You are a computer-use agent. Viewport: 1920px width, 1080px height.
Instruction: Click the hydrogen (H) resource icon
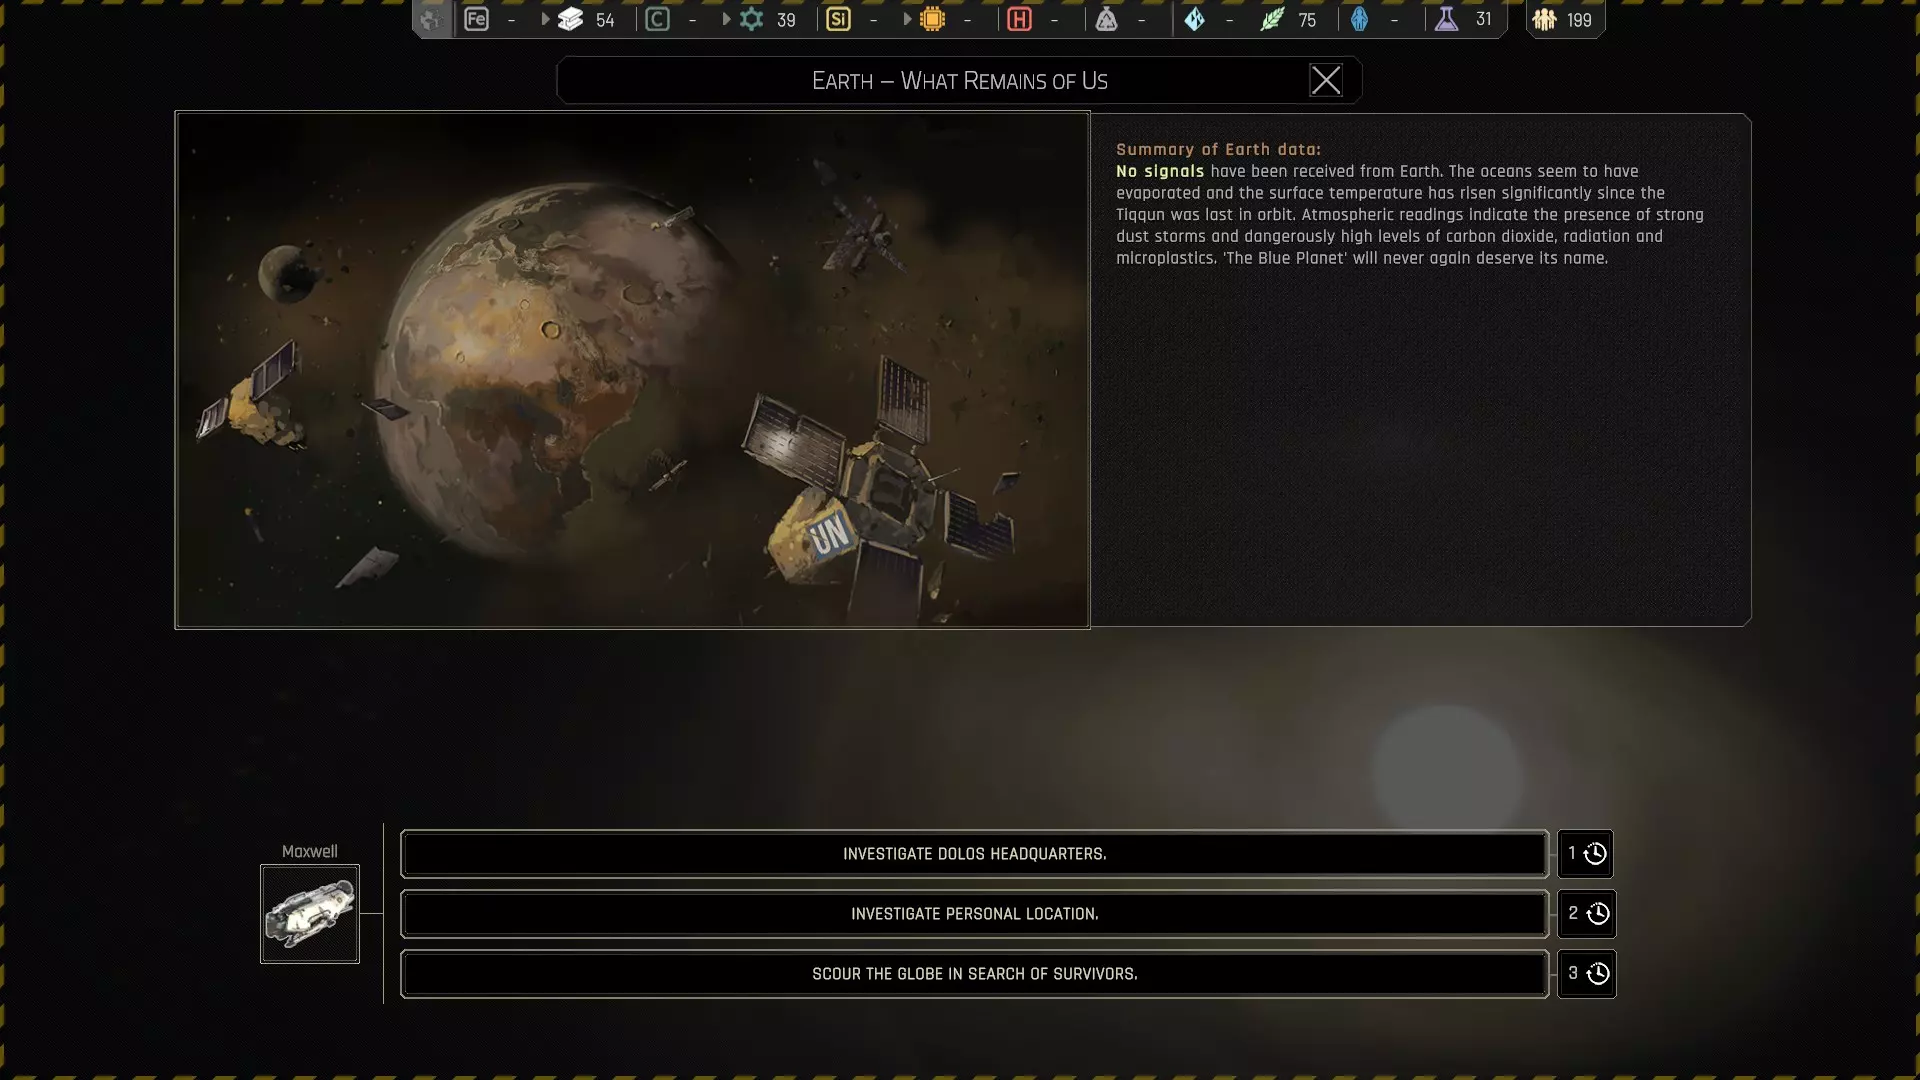pyautogui.click(x=1019, y=19)
